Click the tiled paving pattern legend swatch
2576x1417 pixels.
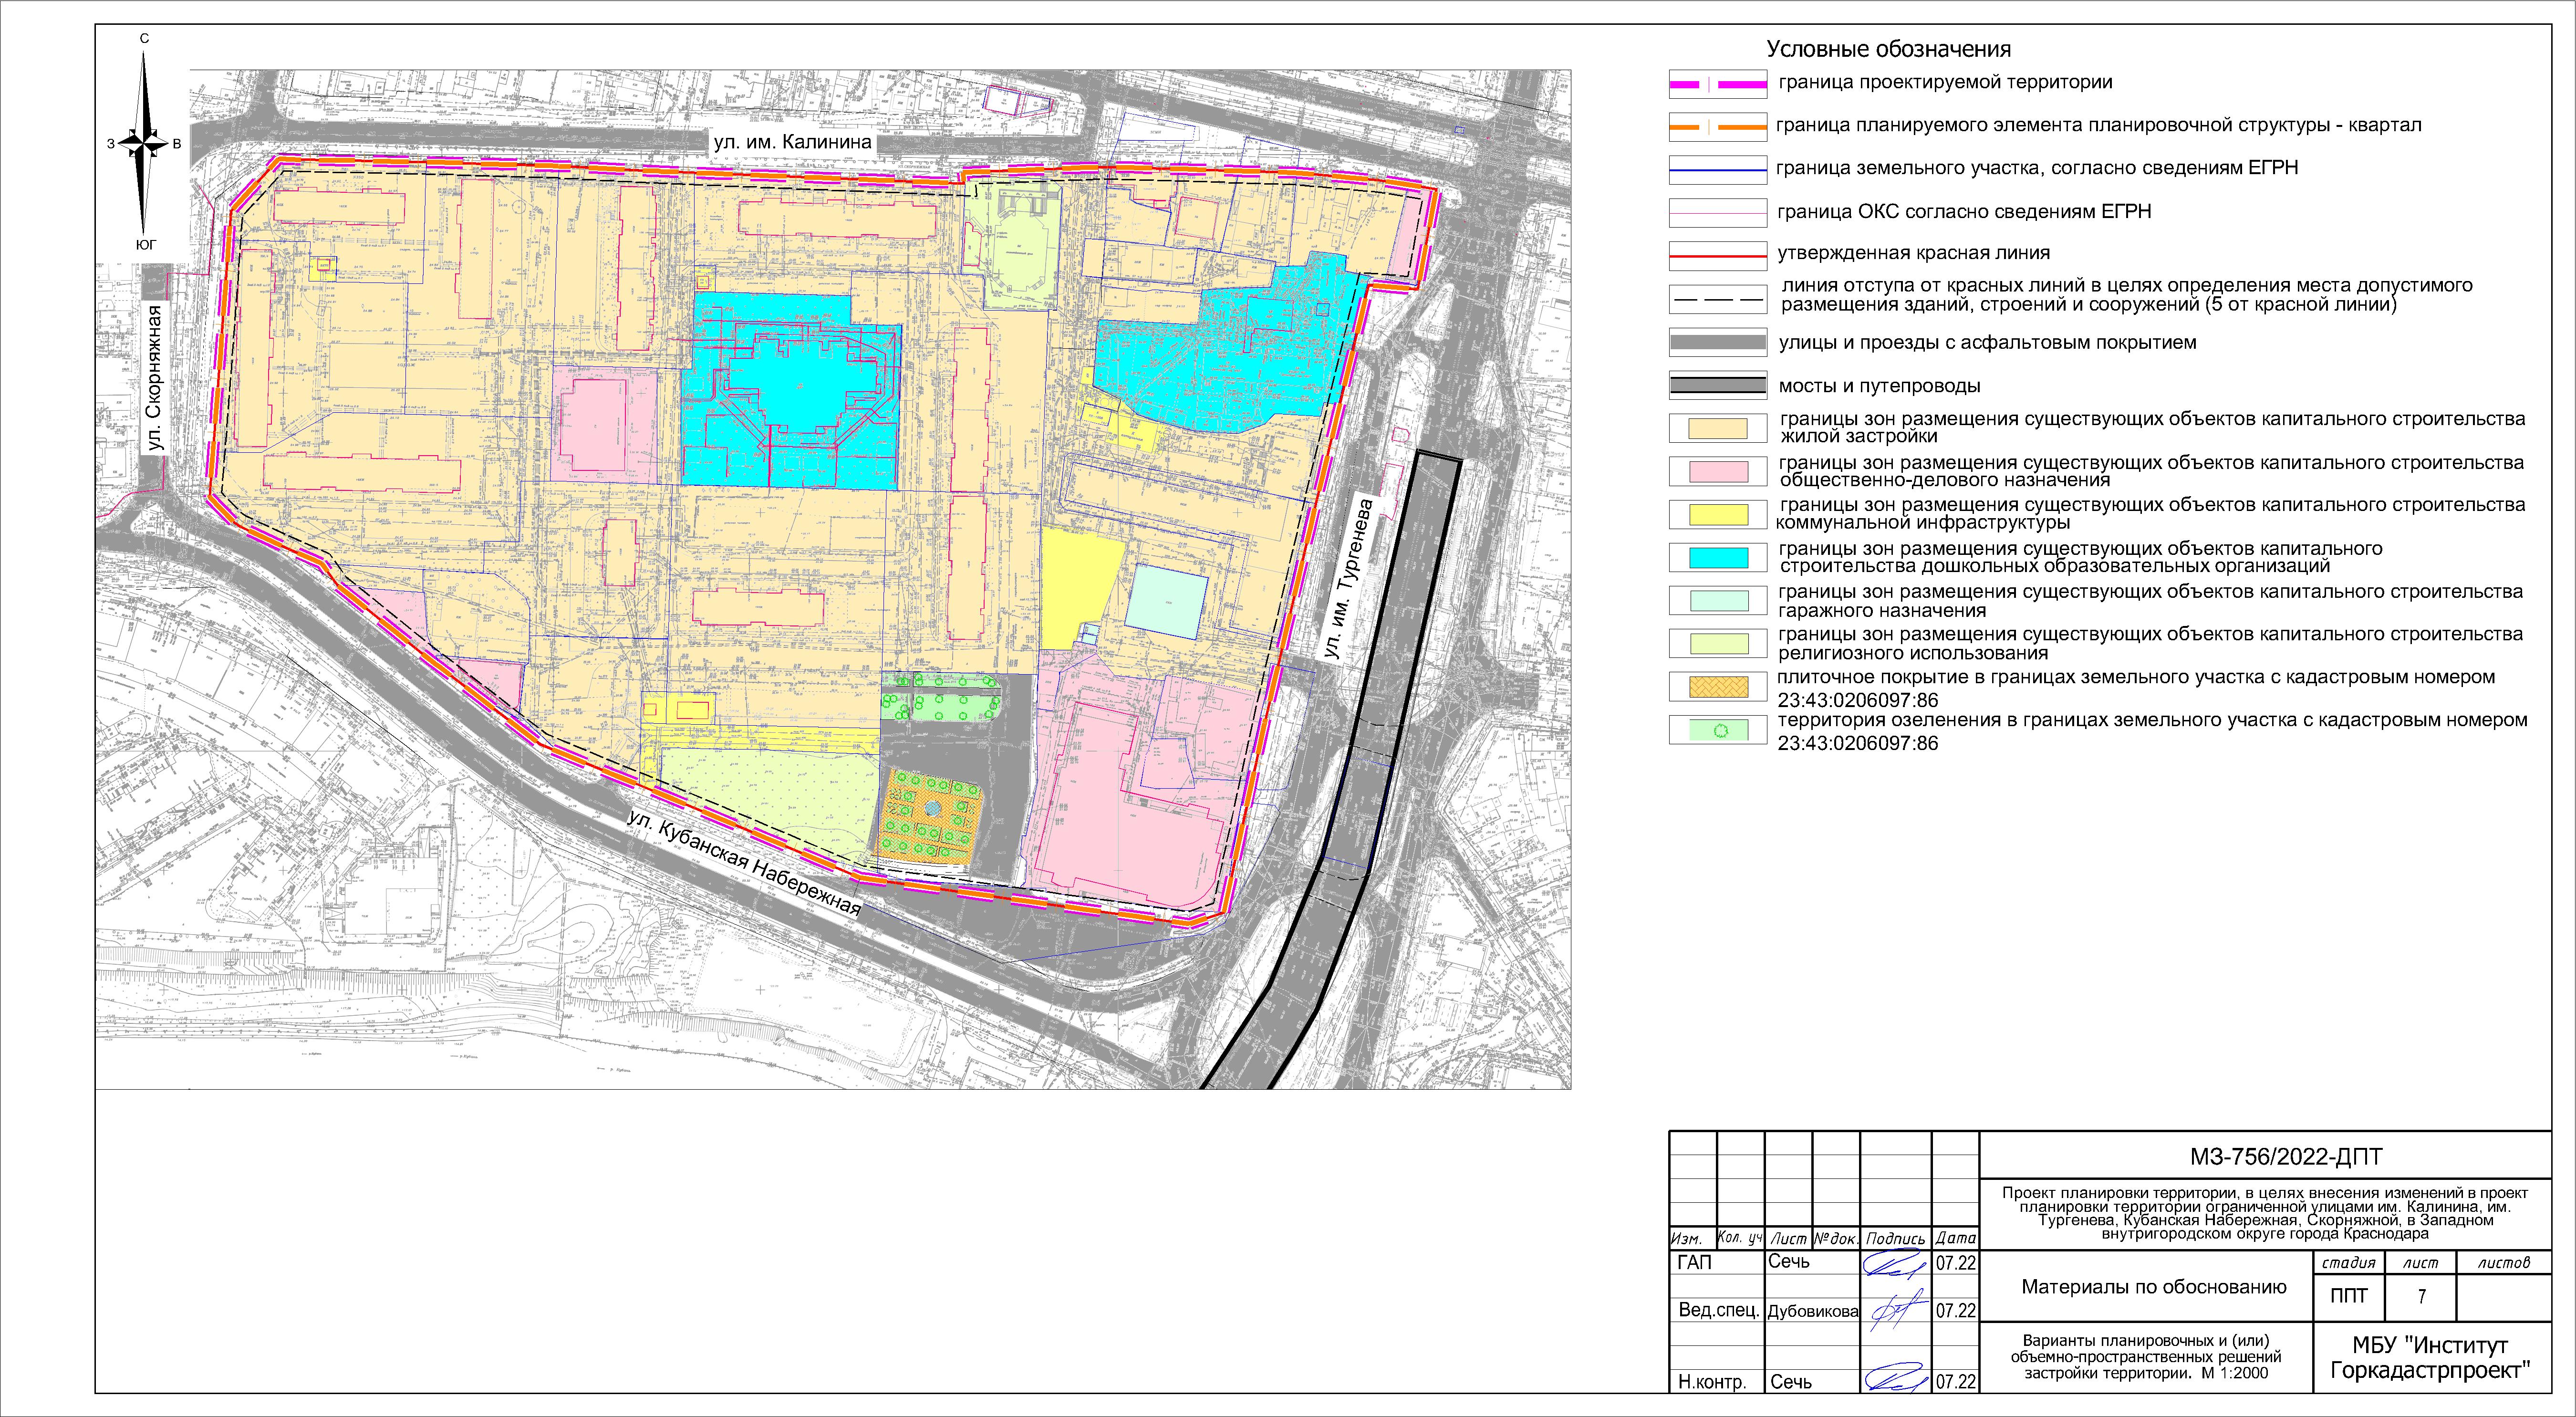(x=1718, y=687)
